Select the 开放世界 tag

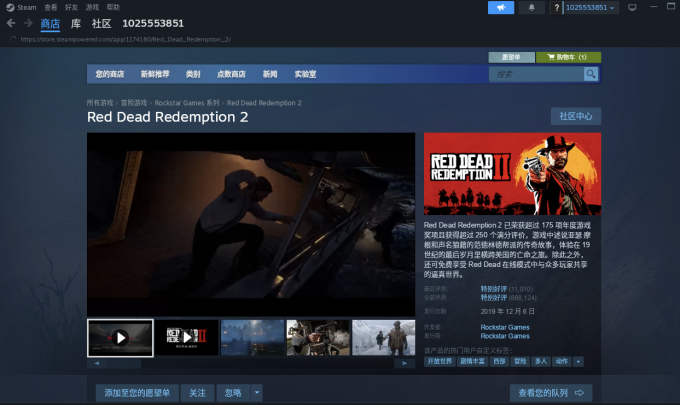pyautogui.click(x=439, y=361)
